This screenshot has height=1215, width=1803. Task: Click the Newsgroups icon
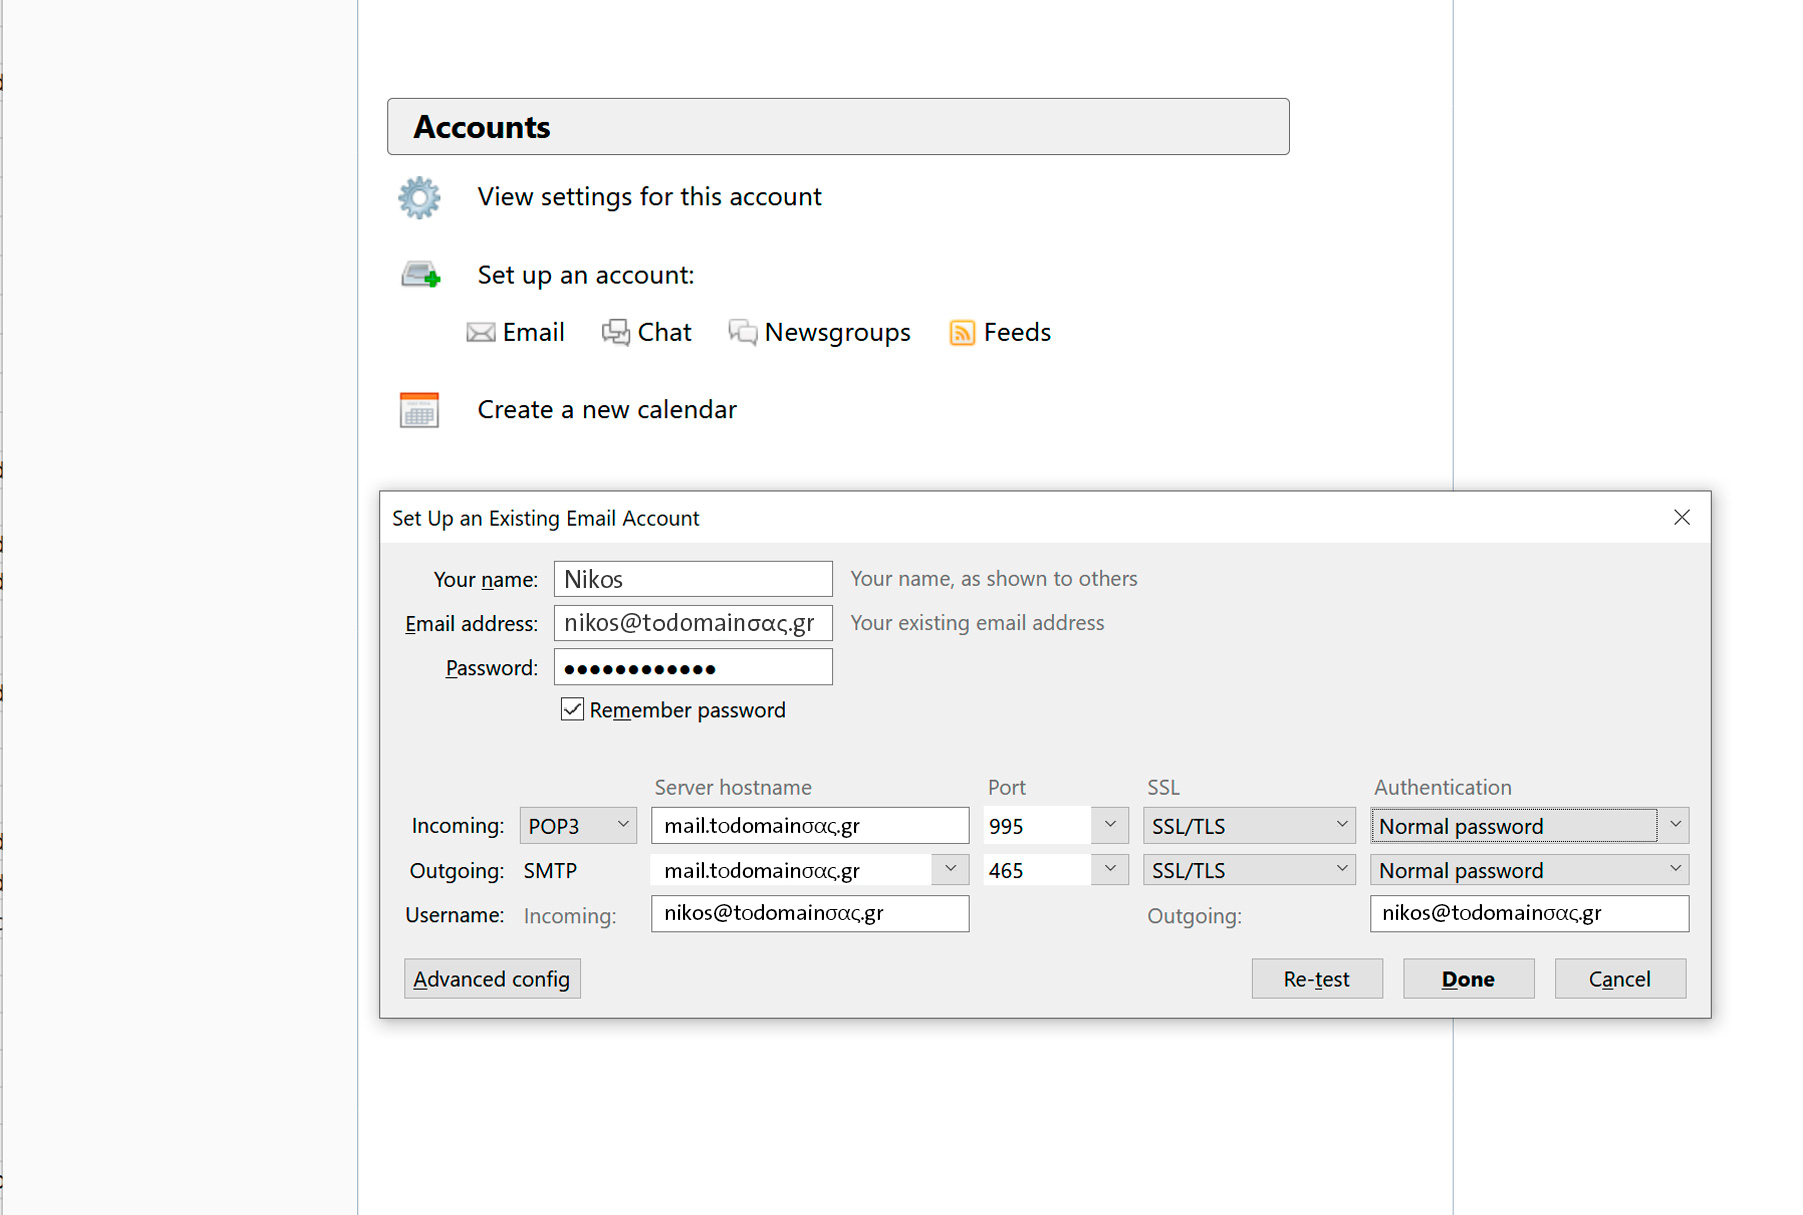(742, 333)
